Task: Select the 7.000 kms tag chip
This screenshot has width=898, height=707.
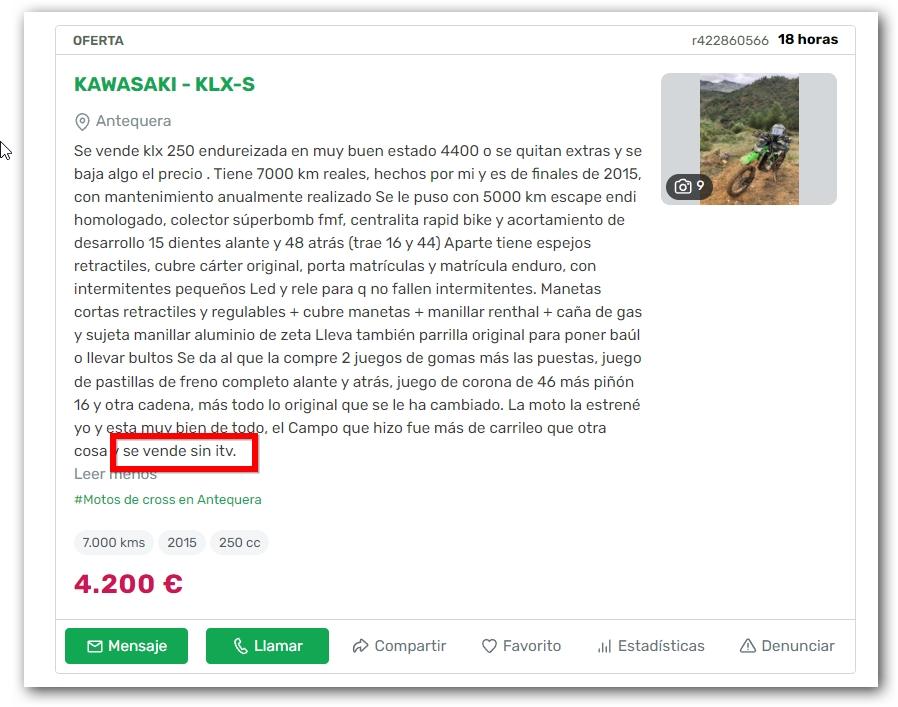Action: coord(113,543)
